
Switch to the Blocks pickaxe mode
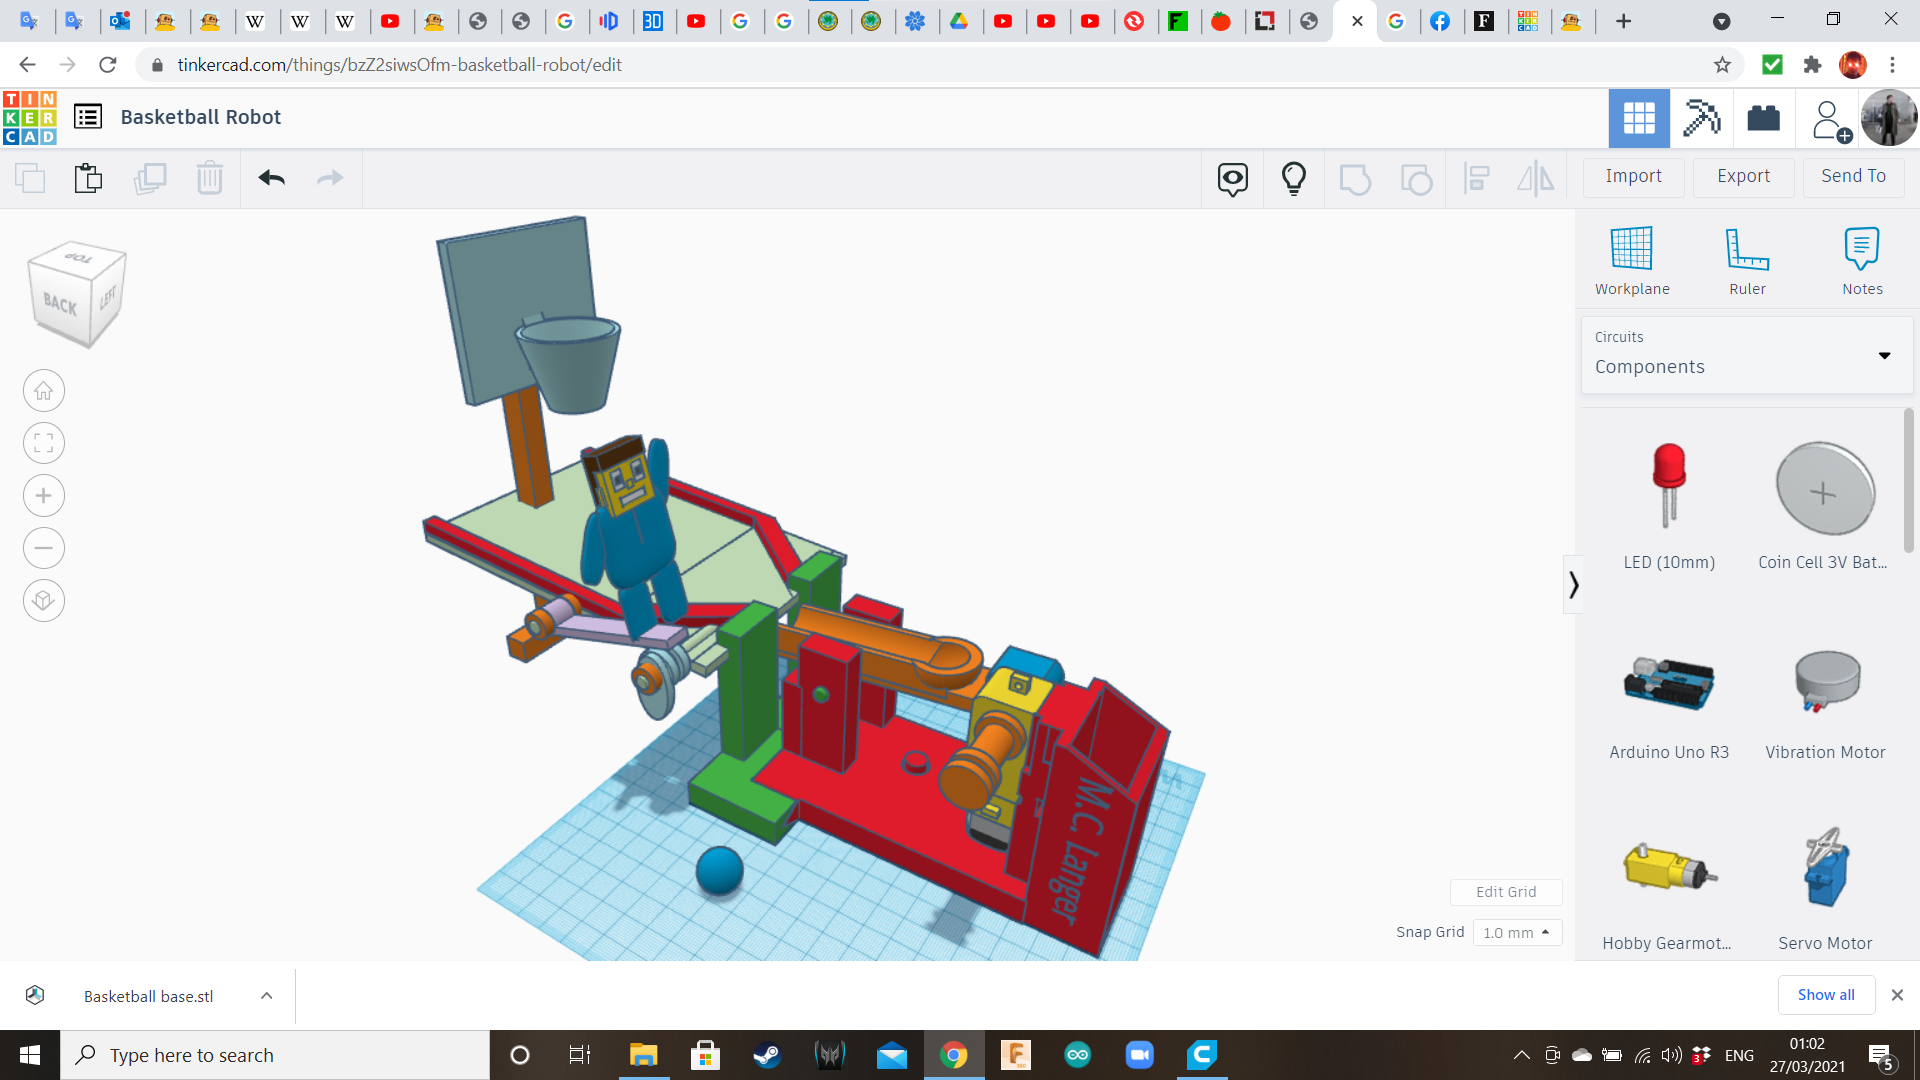coord(1701,118)
